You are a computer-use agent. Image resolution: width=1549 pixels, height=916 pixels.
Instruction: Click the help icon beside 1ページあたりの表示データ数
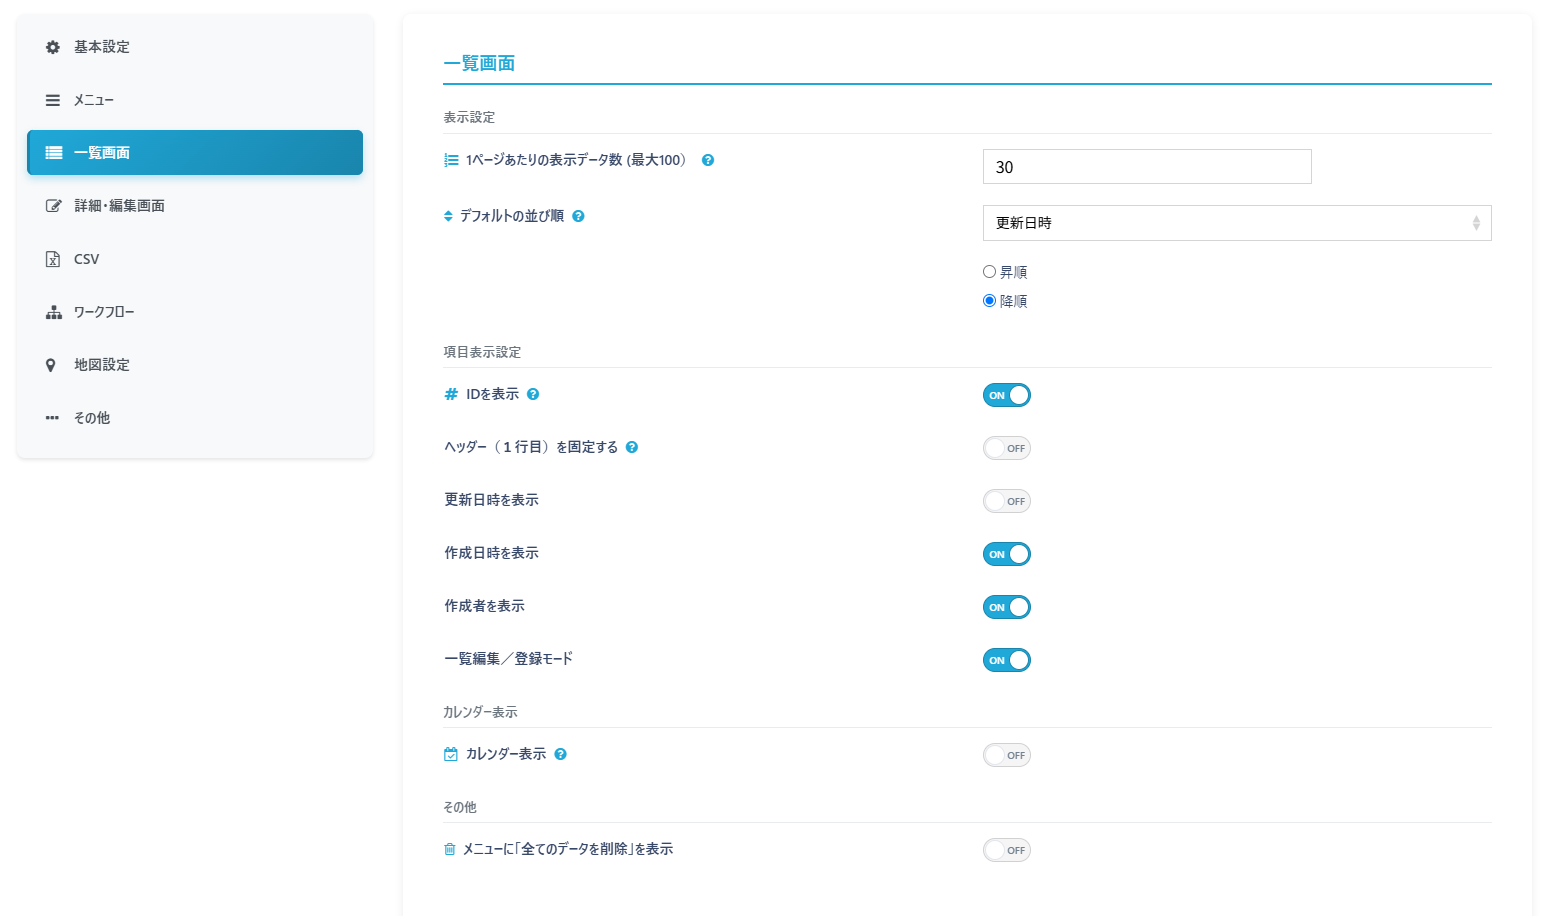[x=708, y=160]
